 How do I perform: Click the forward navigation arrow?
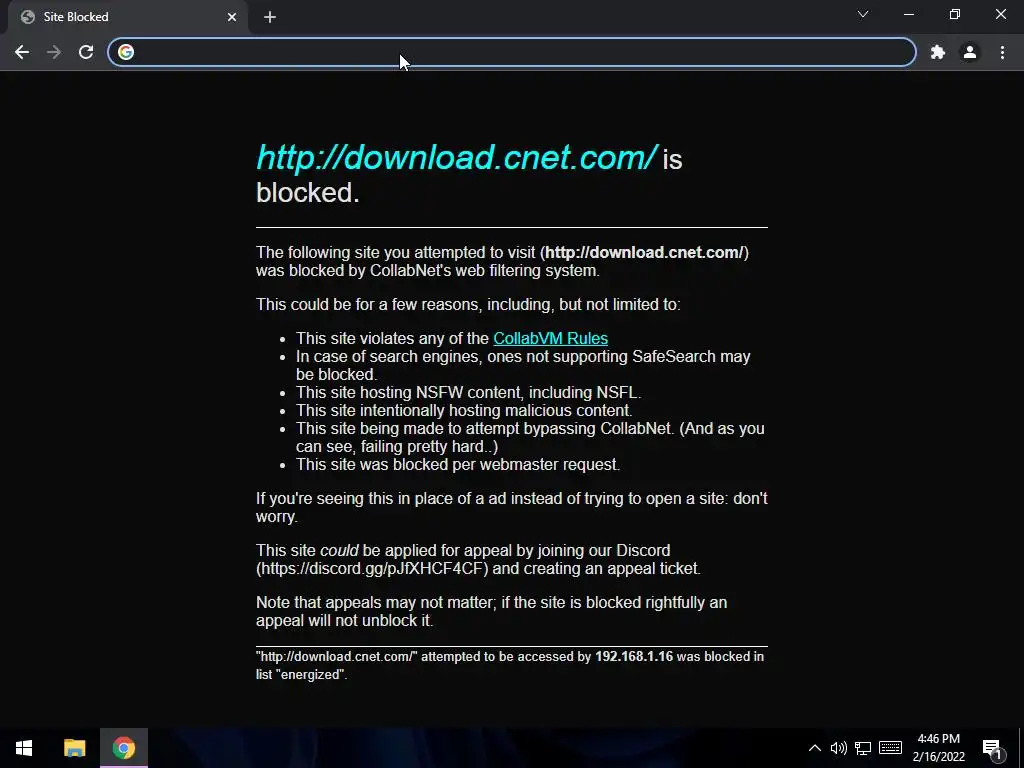point(54,52)
